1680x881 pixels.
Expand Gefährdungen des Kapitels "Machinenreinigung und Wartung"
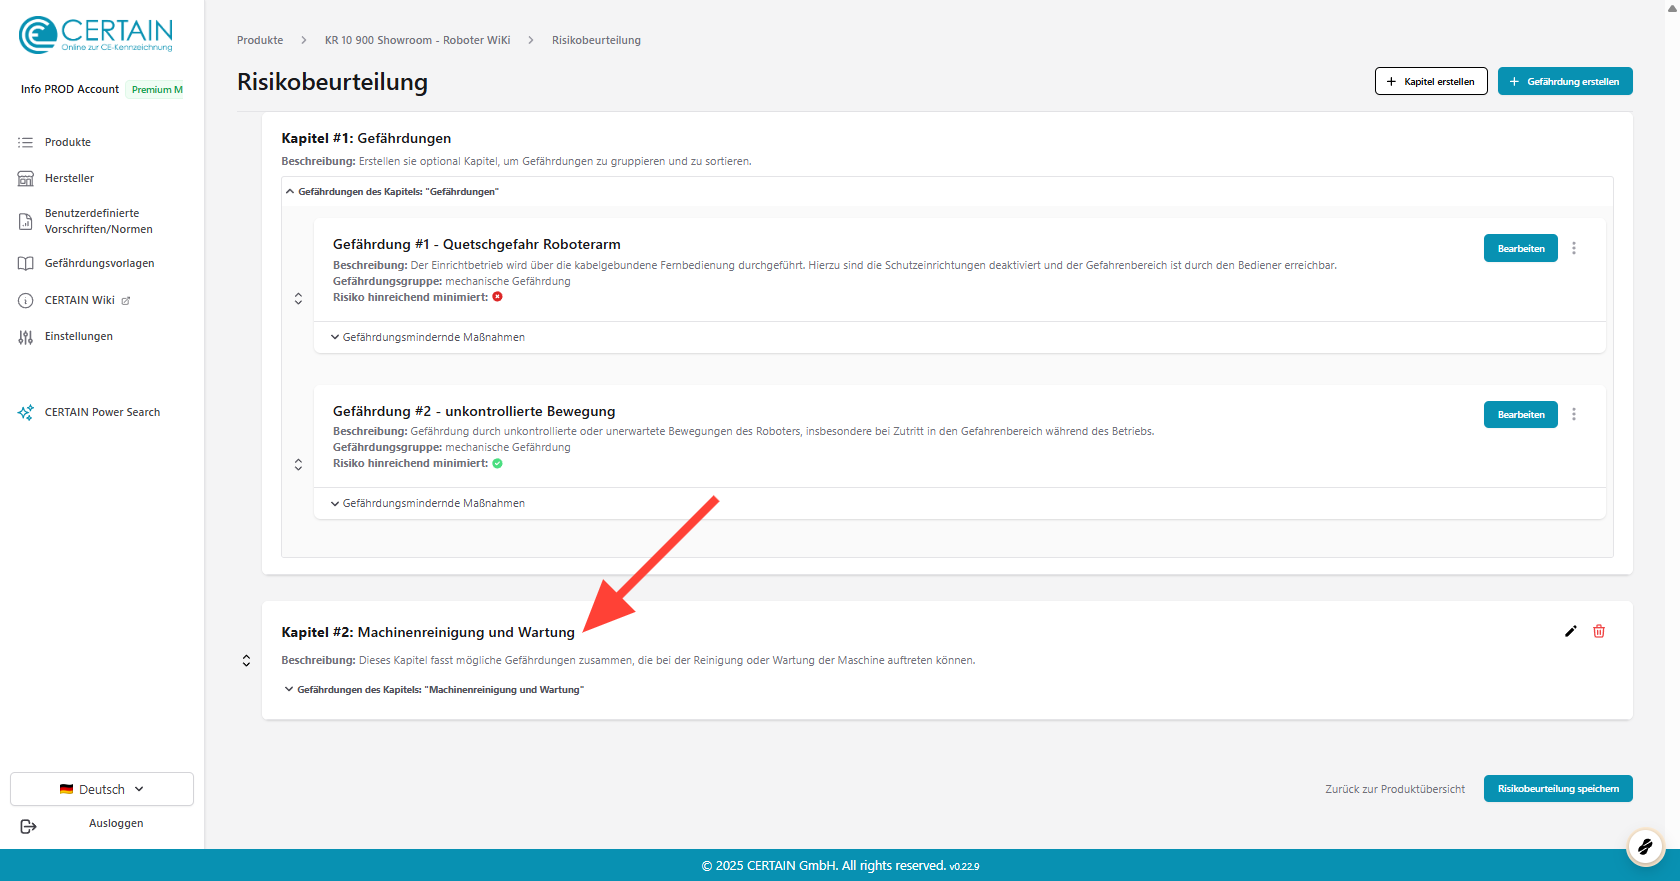(434, 690)
